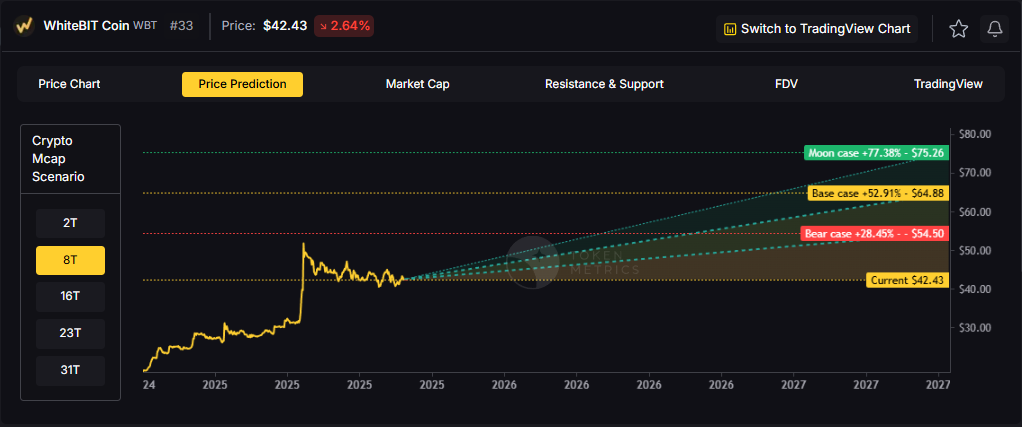Select the Price Prediction tab
The width and height of the screenshot is (1022, 427).
click(x=242, y=84)
